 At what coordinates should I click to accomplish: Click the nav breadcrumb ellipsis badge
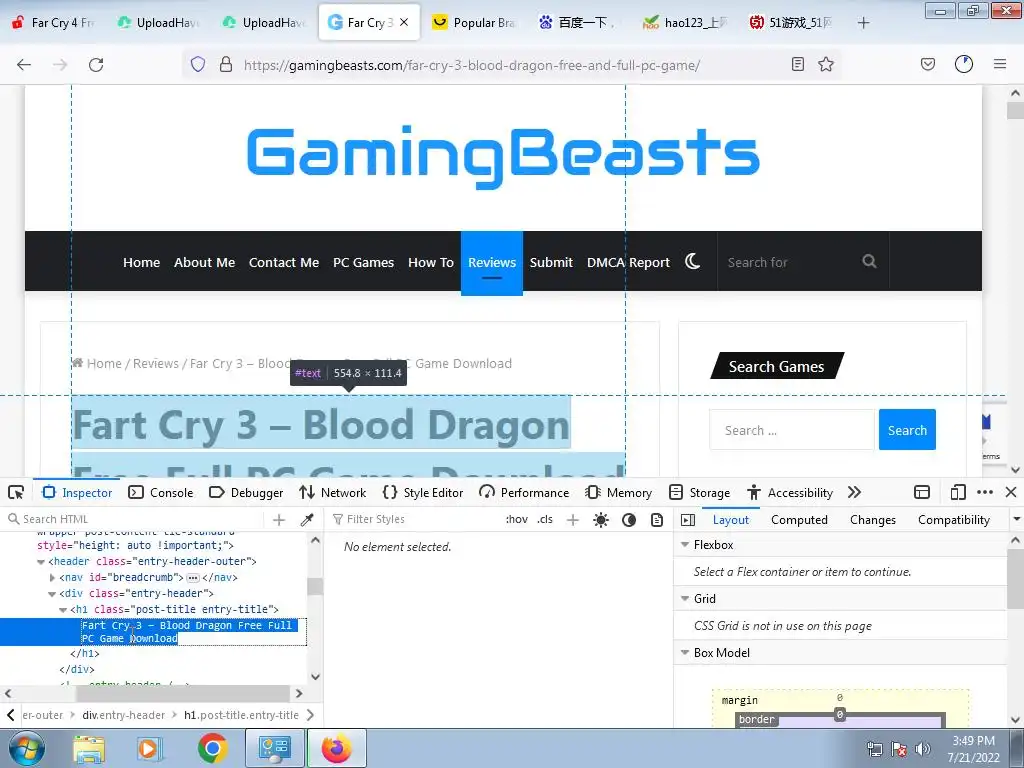pyautogui.click(x=193, y=578)
